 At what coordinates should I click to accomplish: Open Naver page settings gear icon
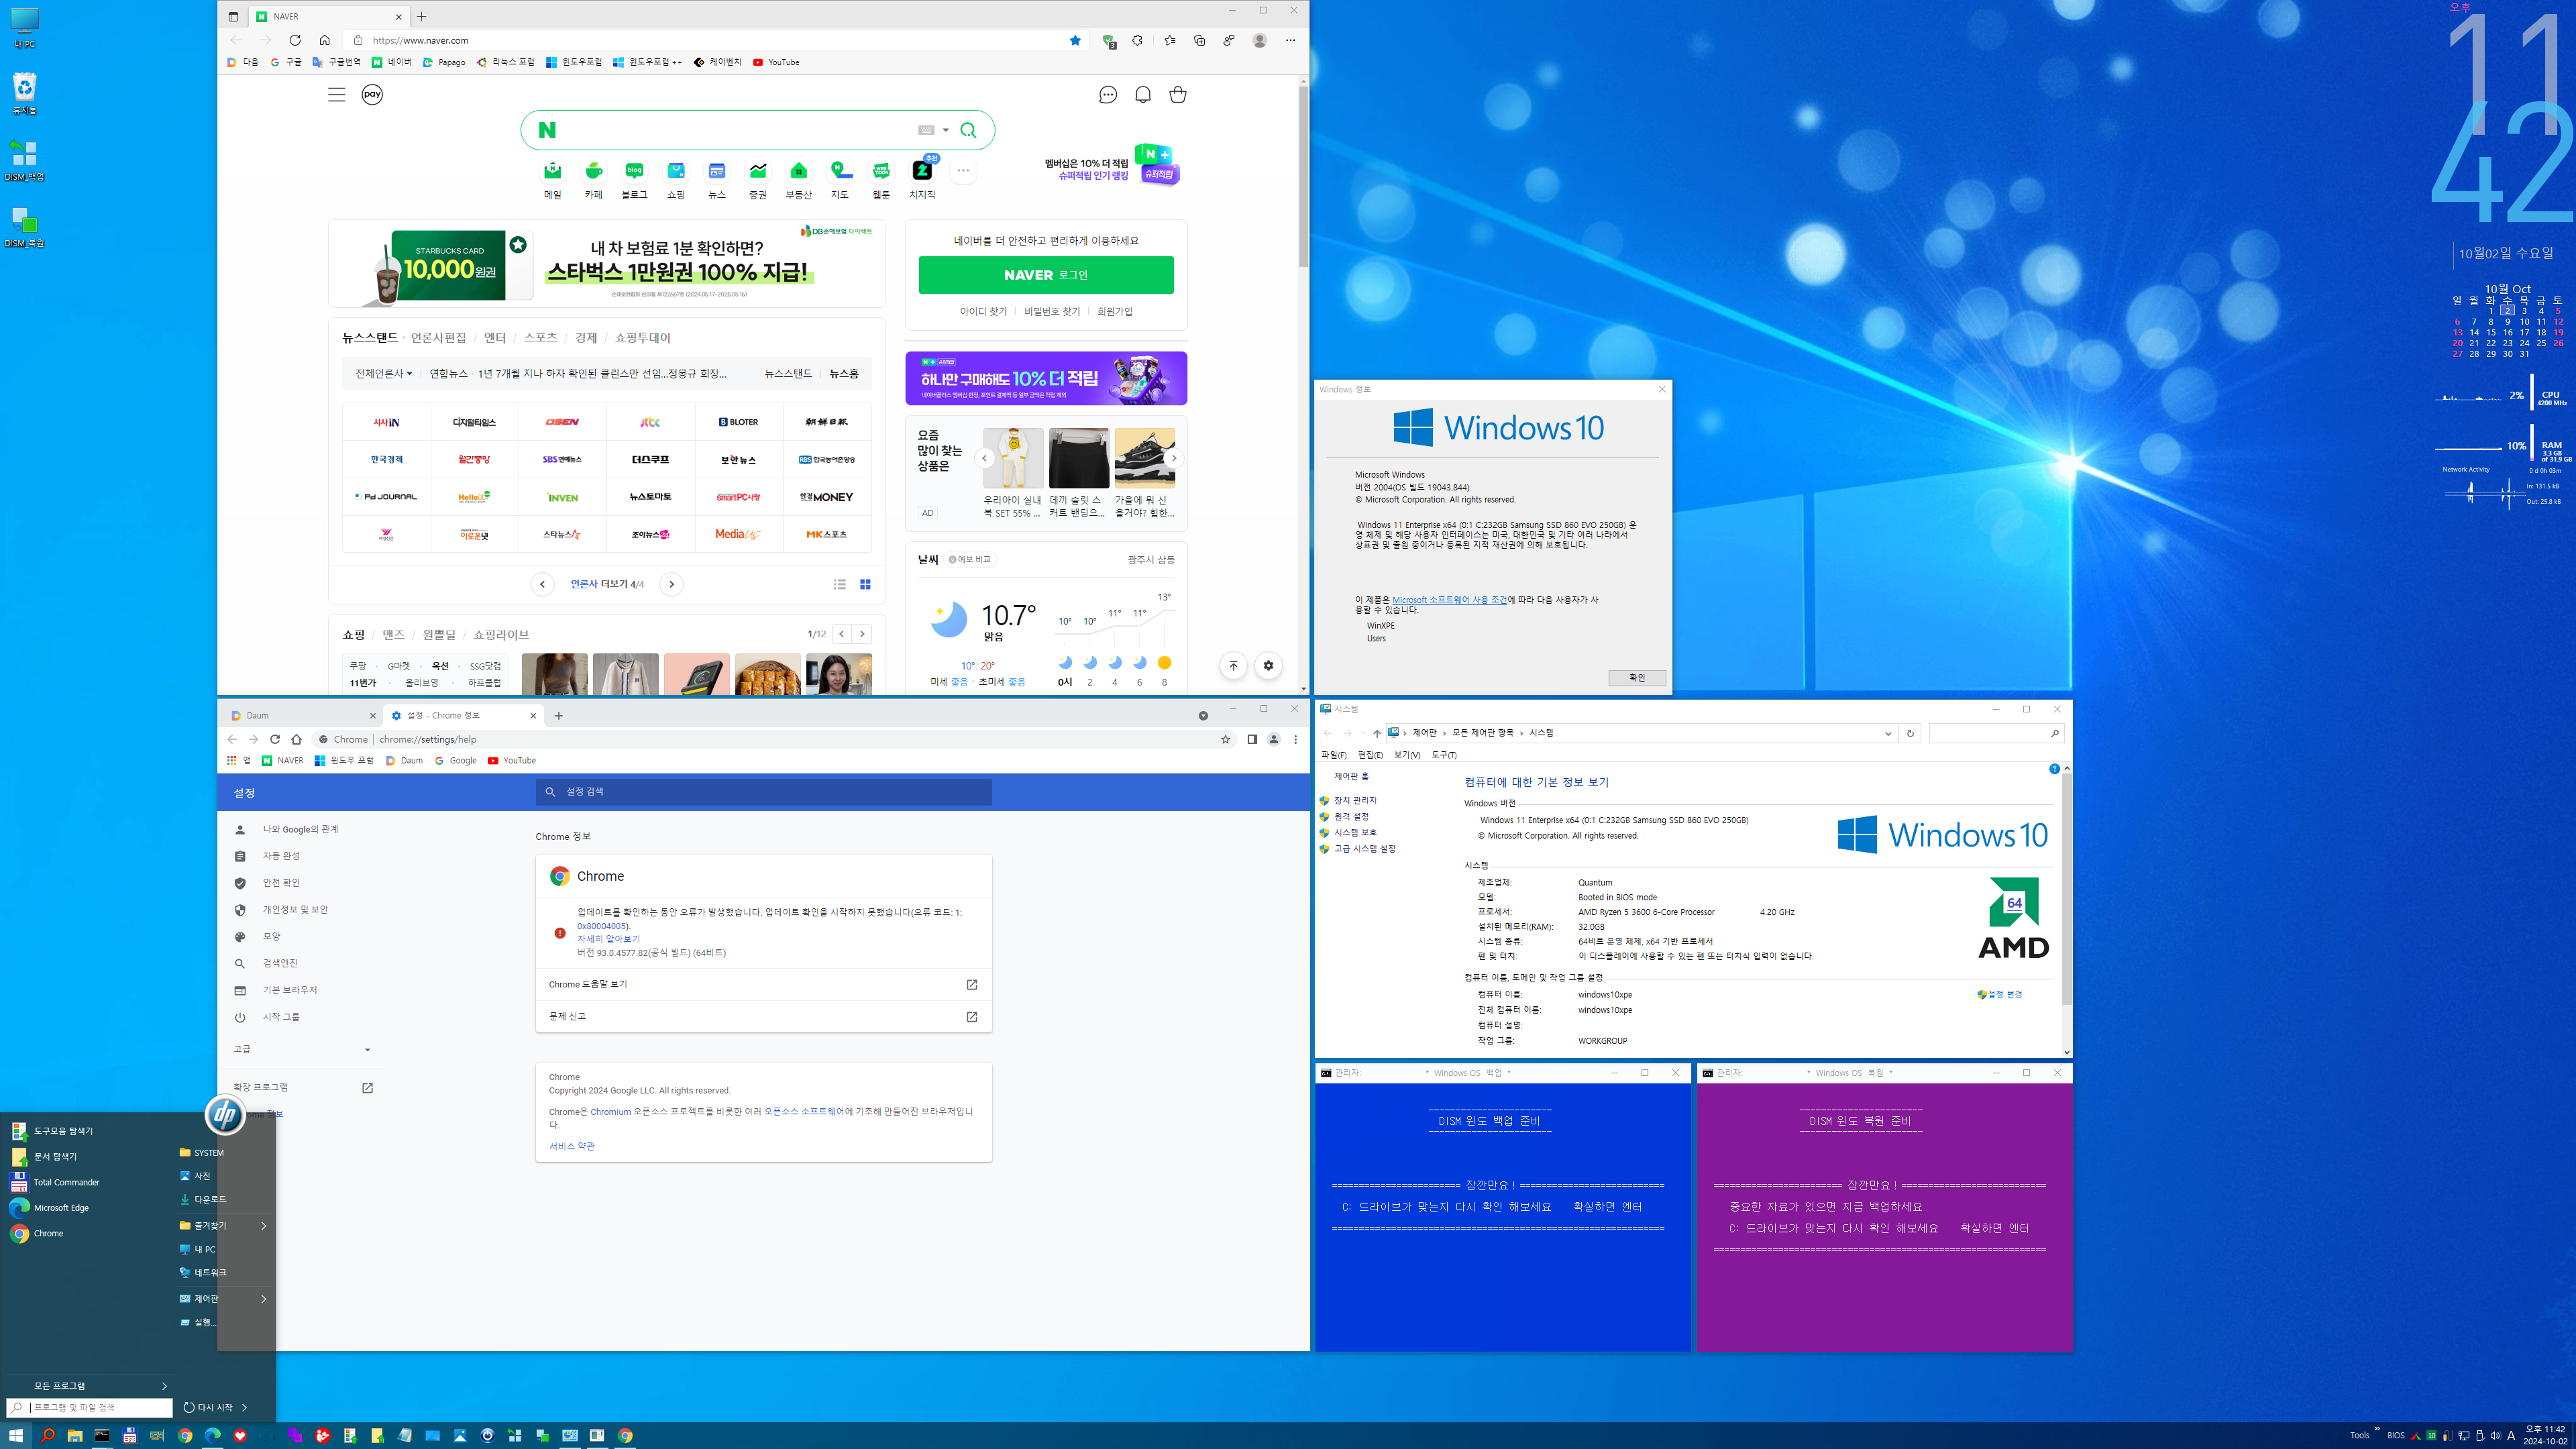(x=1268, y=665)
